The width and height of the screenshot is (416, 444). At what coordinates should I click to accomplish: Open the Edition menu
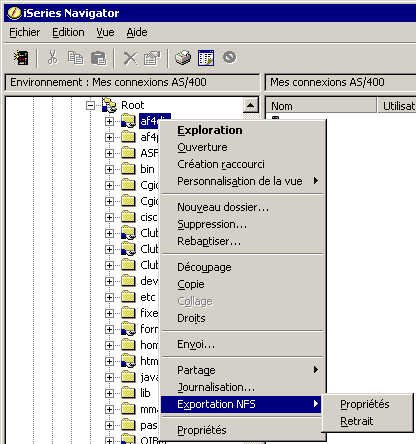coord(68,32)
